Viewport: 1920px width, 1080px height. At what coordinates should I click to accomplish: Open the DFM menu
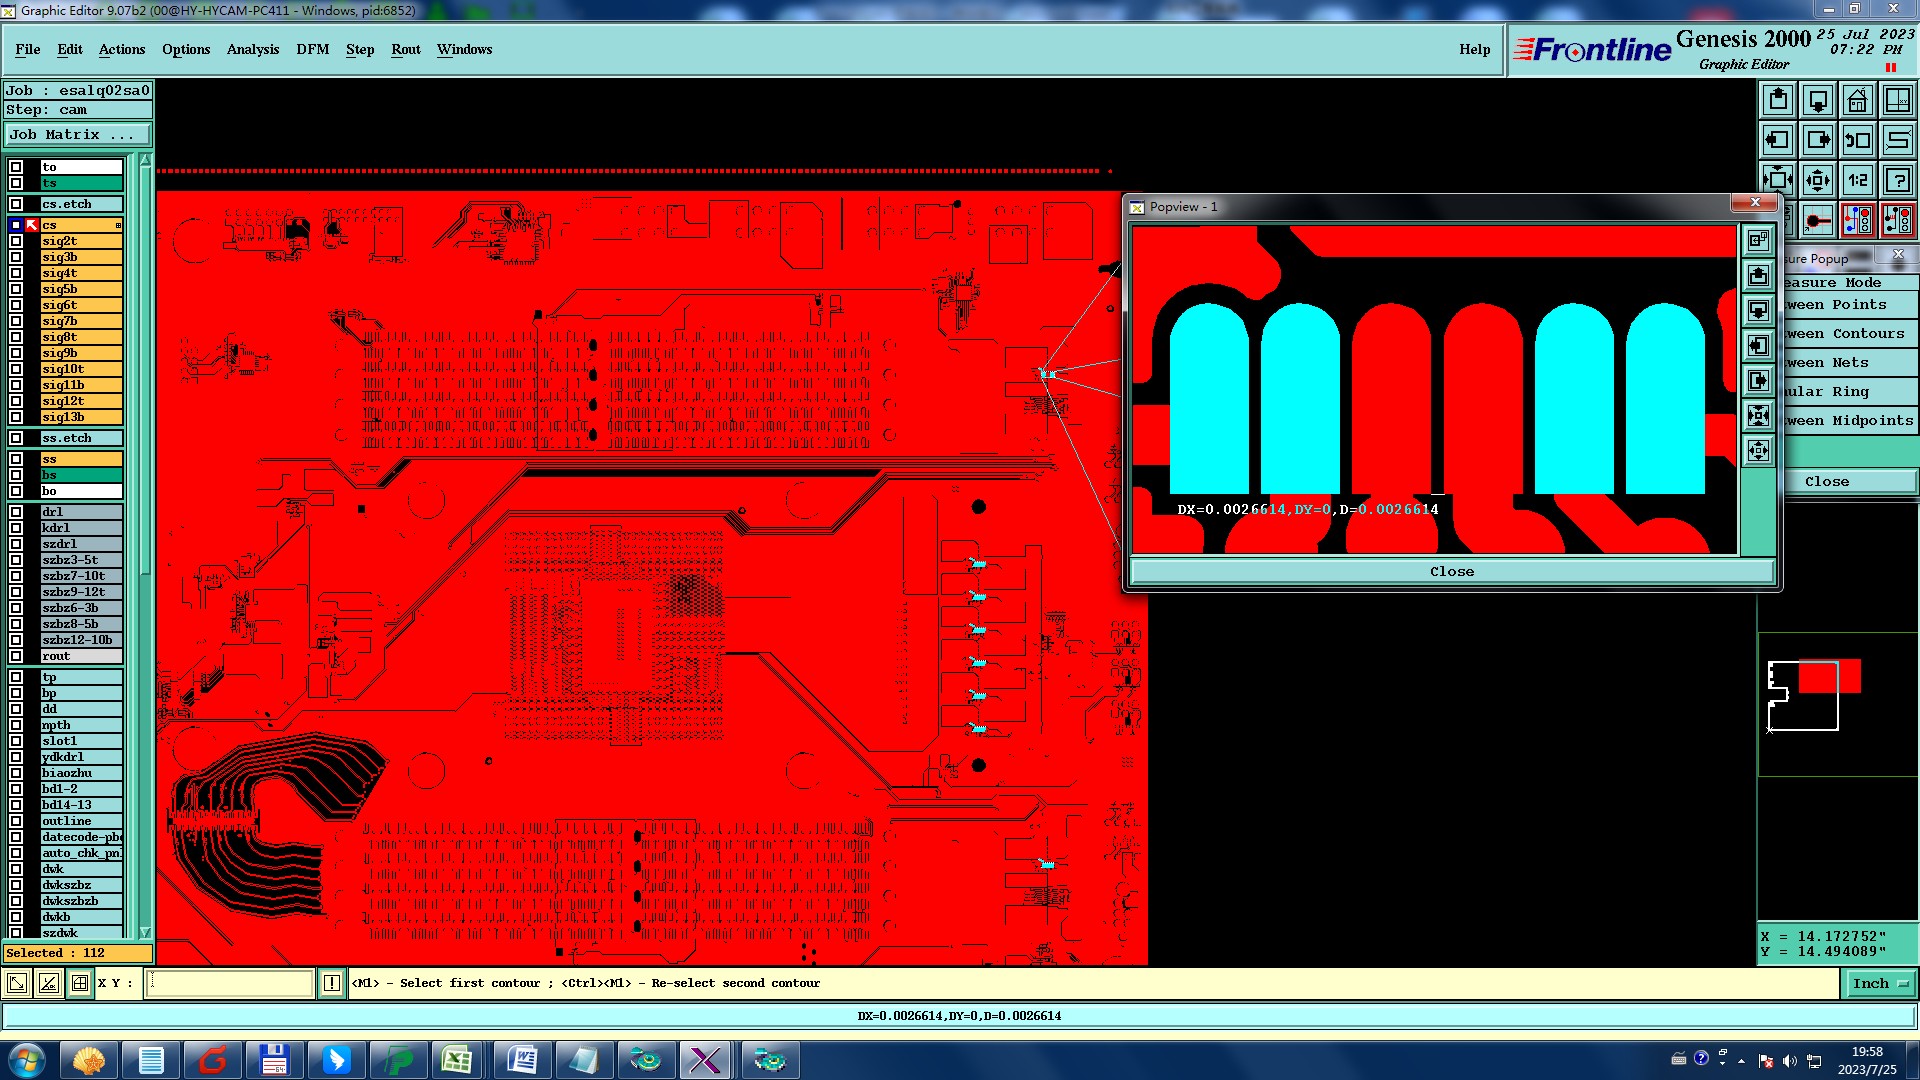point(312,49)
